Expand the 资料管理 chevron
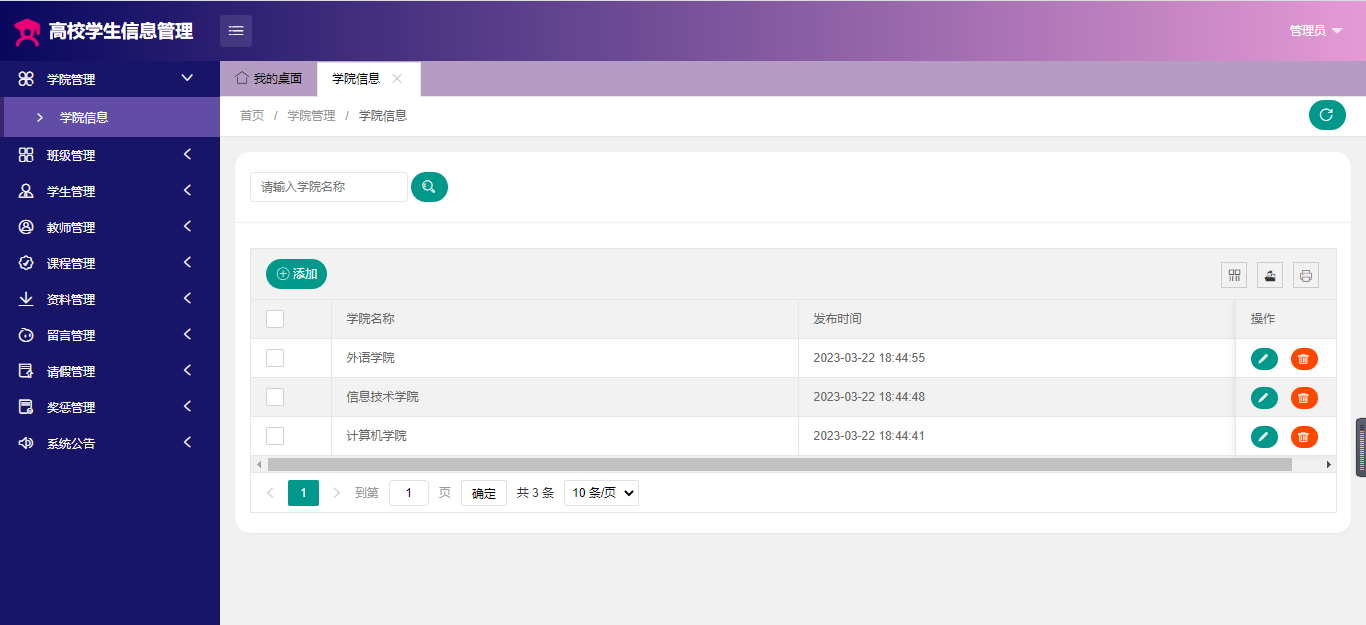The image size is (1366, 625). (187, 298)
